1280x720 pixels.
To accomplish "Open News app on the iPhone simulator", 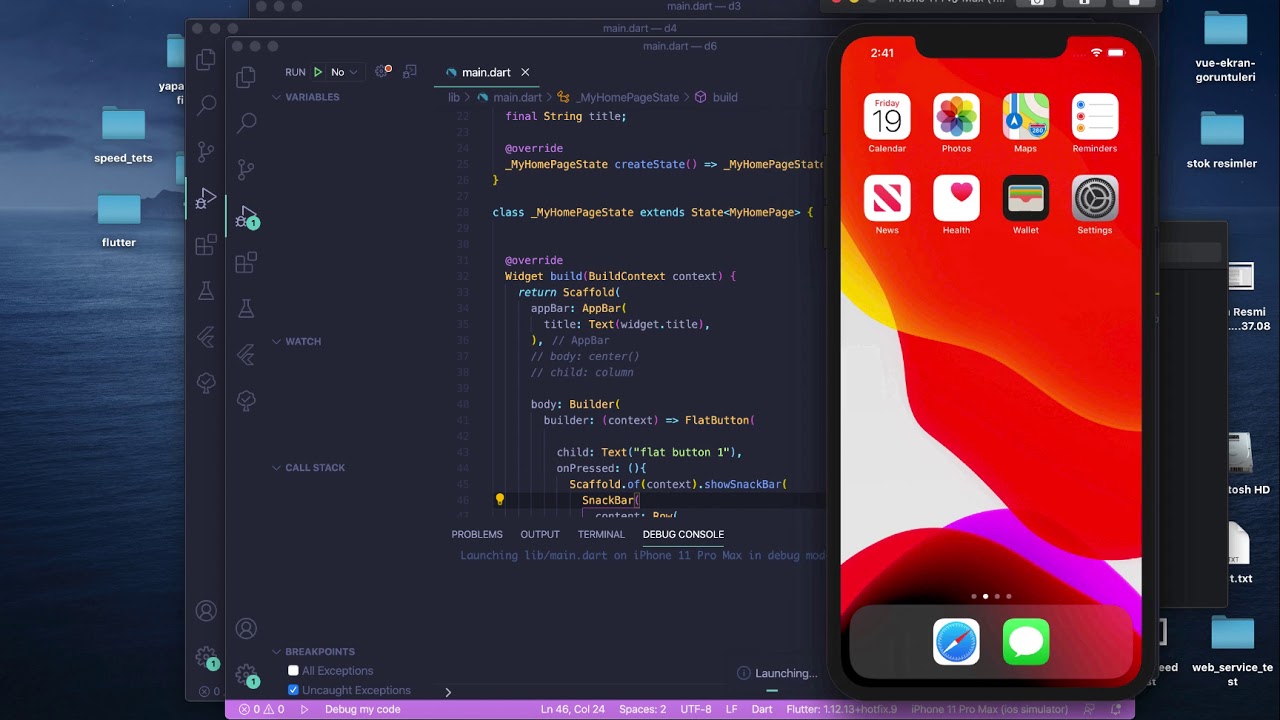I will tap(887, 198).
